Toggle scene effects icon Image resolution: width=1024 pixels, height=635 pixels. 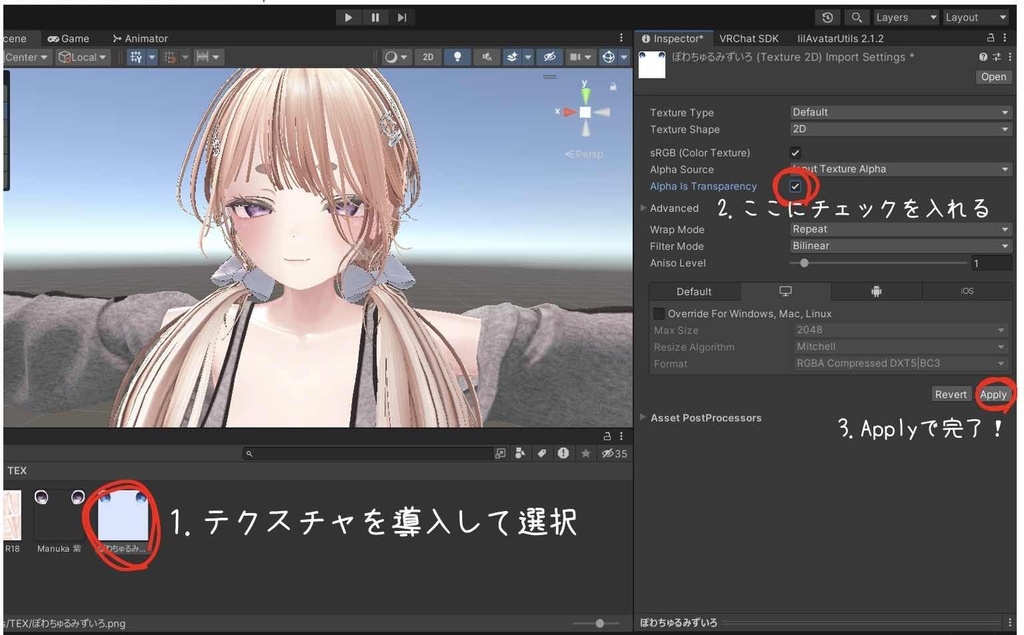pyautogui.click(x=512, y=57)
